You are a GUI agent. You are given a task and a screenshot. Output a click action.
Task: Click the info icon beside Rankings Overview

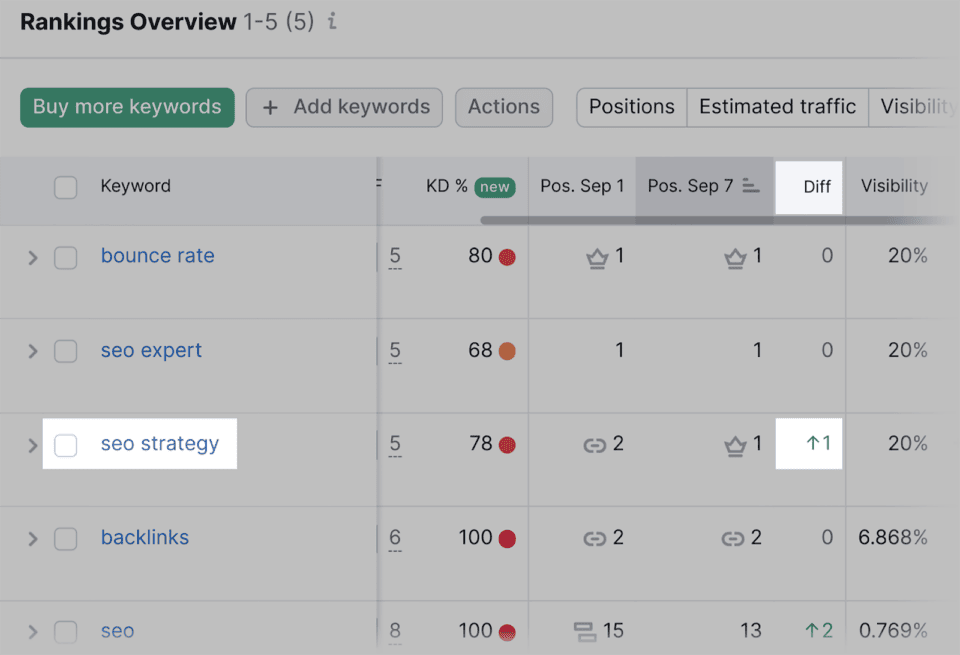[332, 22]
